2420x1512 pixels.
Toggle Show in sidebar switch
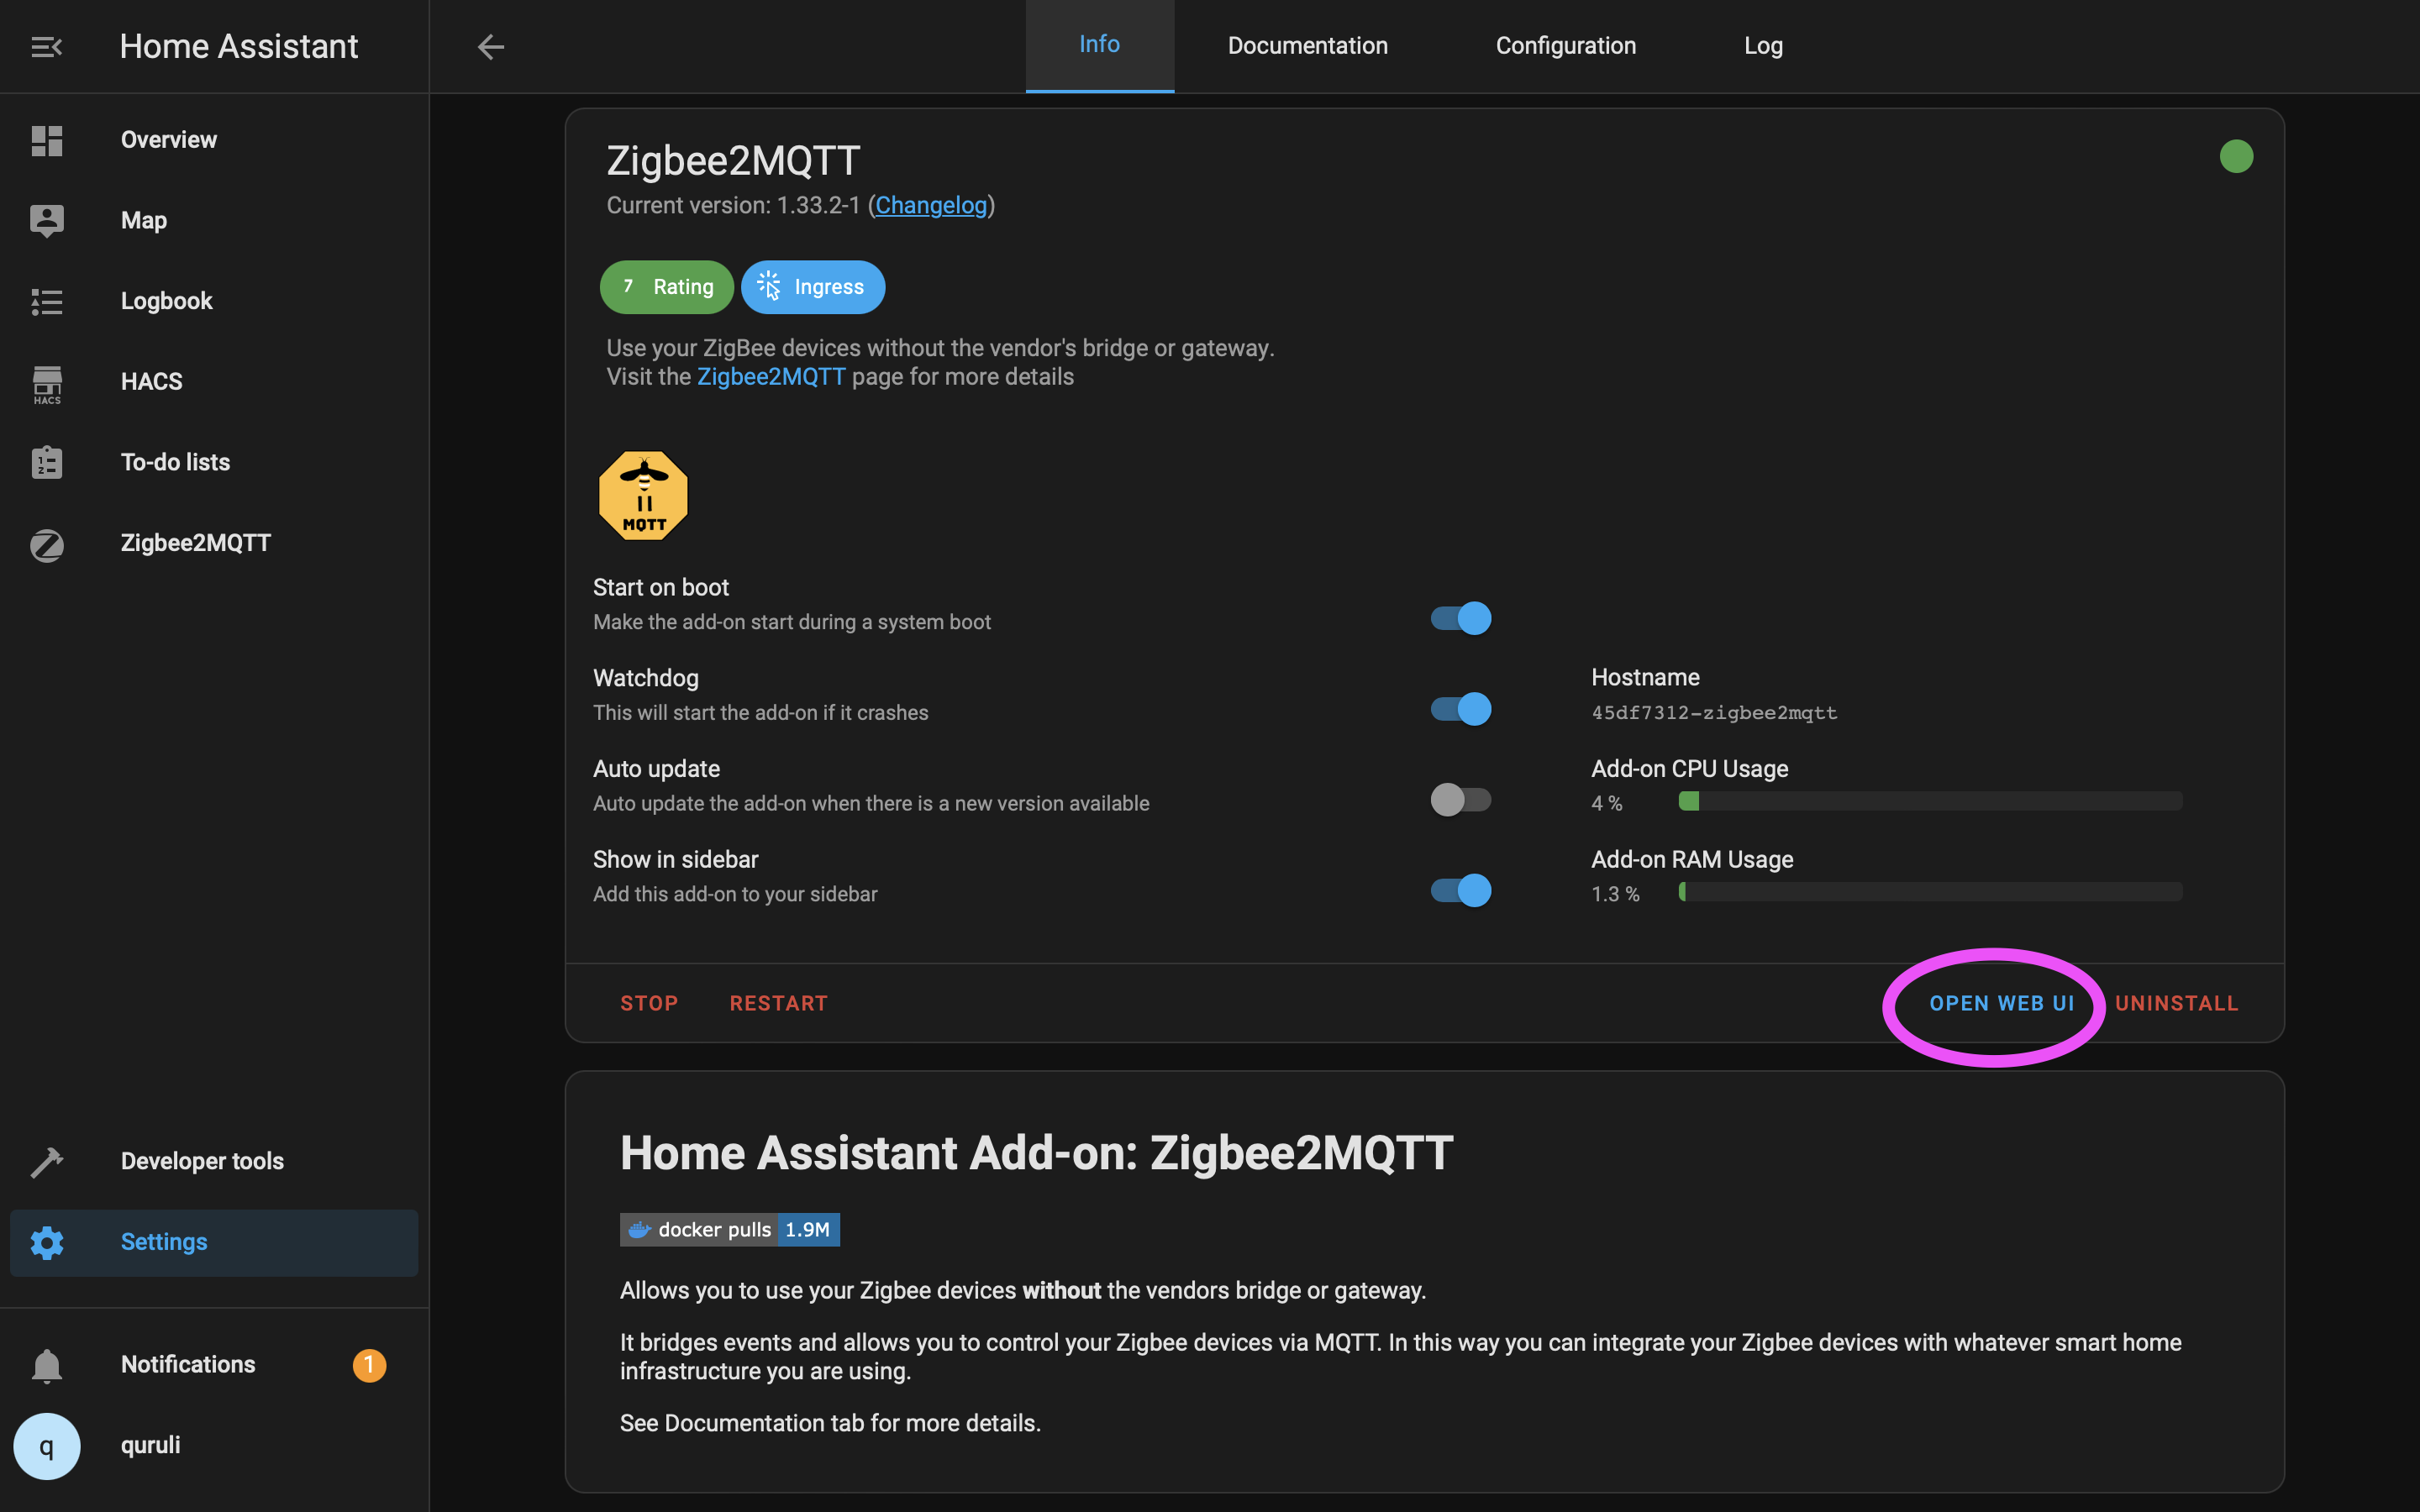point(1460,890)
